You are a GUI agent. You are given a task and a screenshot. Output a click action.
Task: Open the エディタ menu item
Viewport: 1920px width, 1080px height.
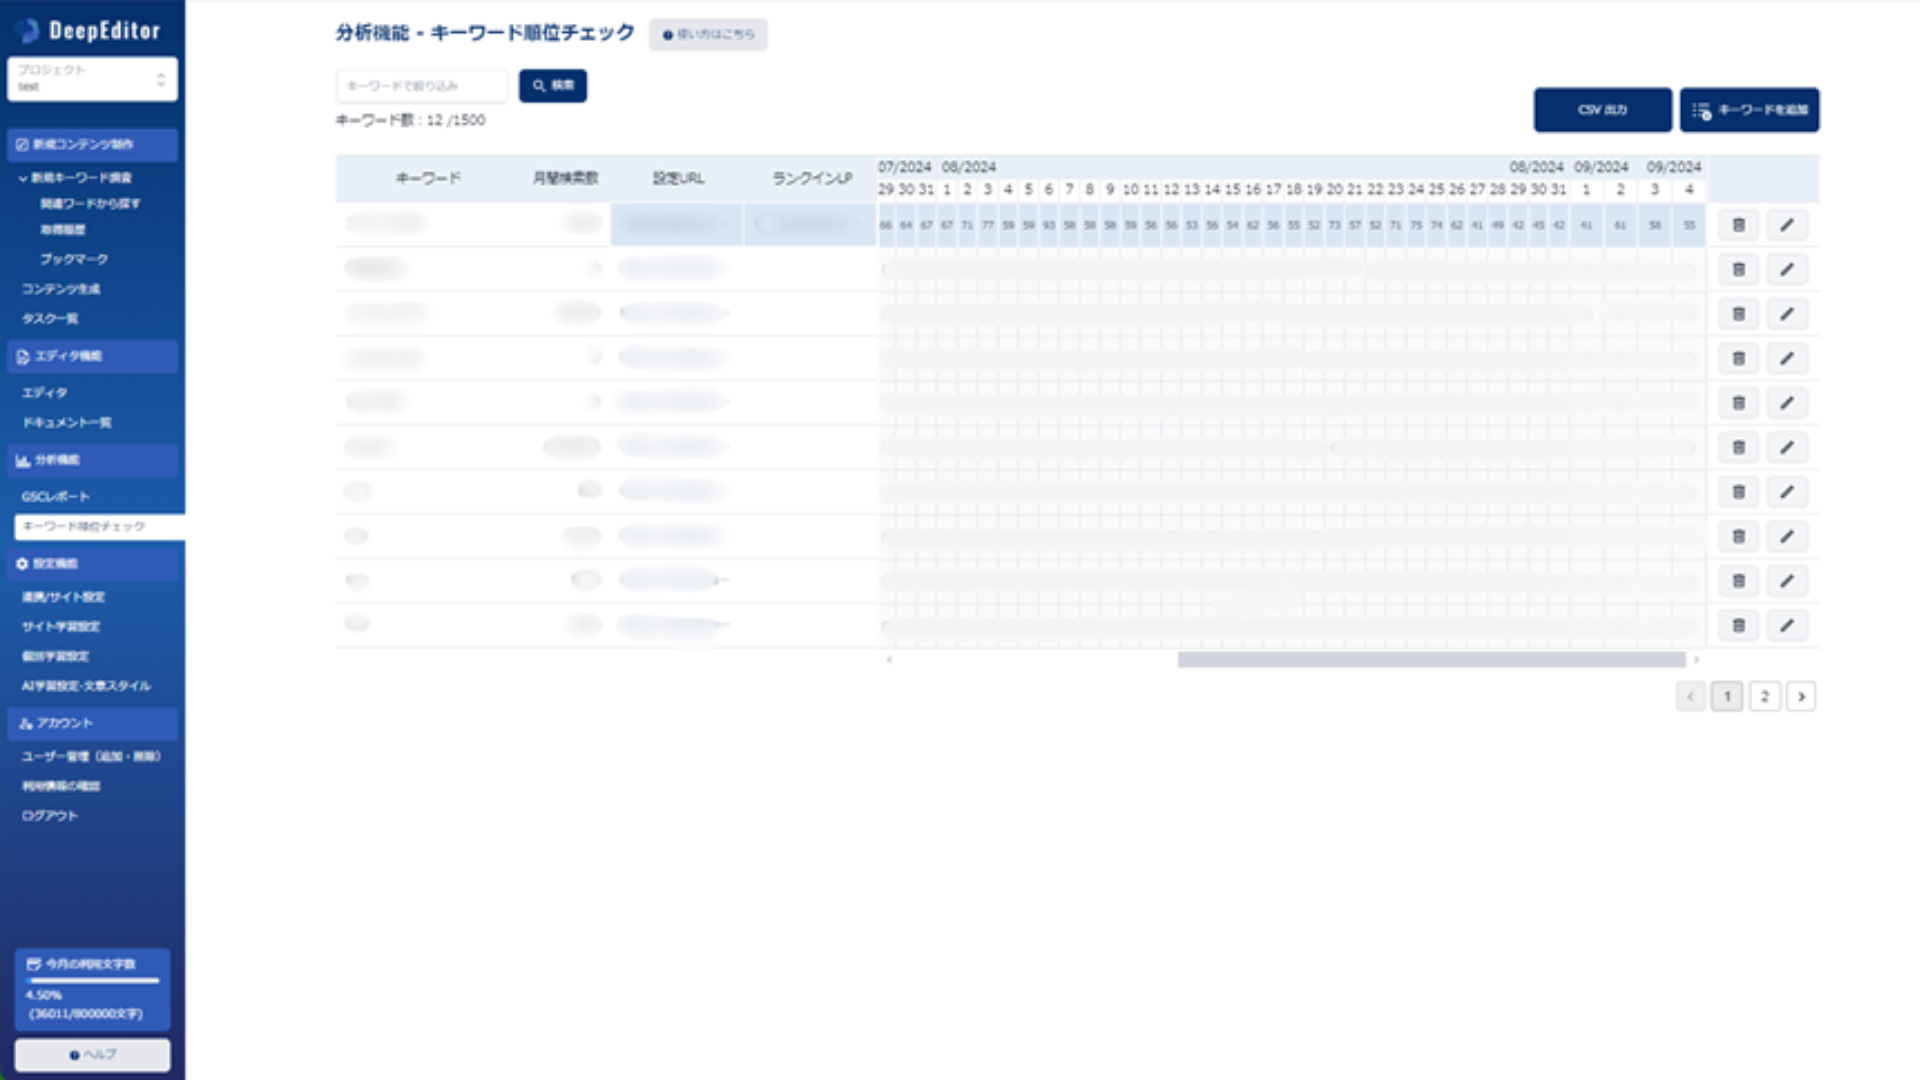coord(45,393)
